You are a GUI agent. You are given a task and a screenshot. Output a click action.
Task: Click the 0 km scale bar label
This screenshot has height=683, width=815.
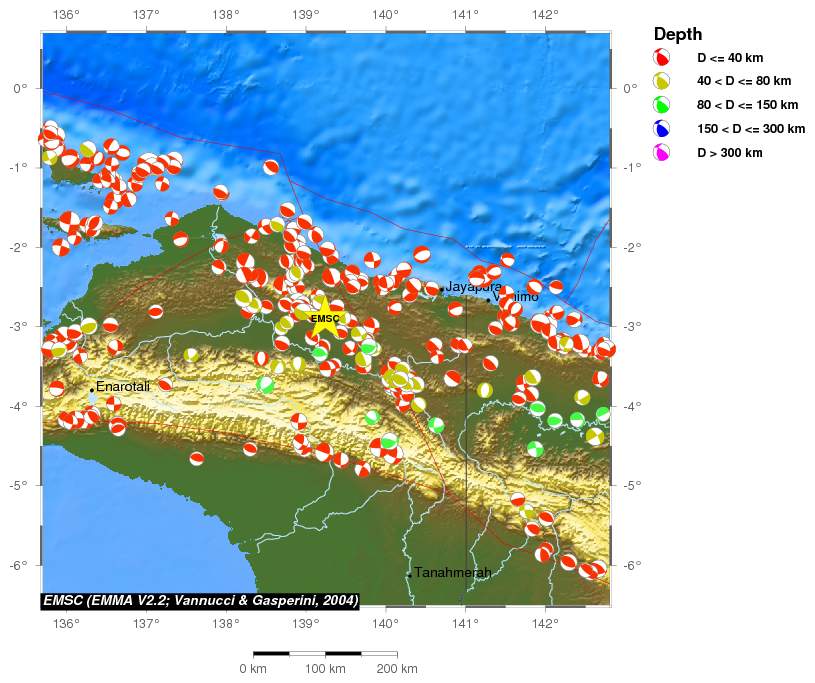(252, 668)
